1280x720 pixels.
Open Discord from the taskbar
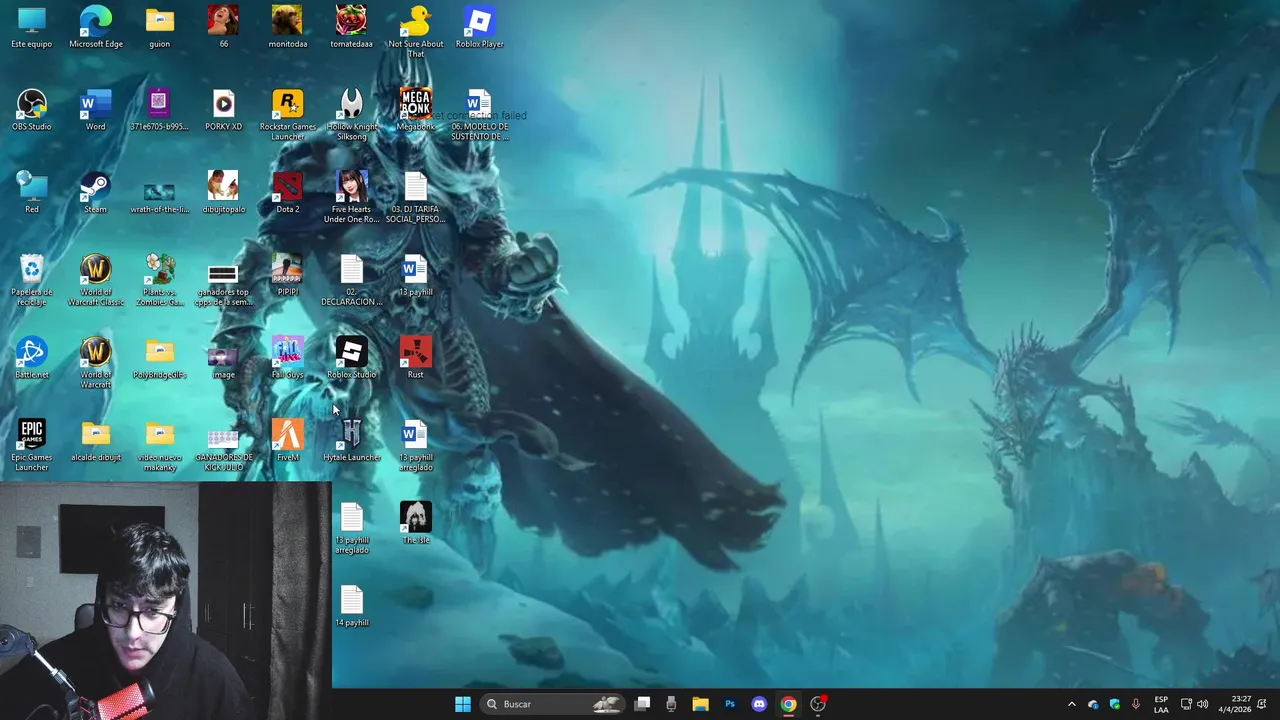(759, 704)
